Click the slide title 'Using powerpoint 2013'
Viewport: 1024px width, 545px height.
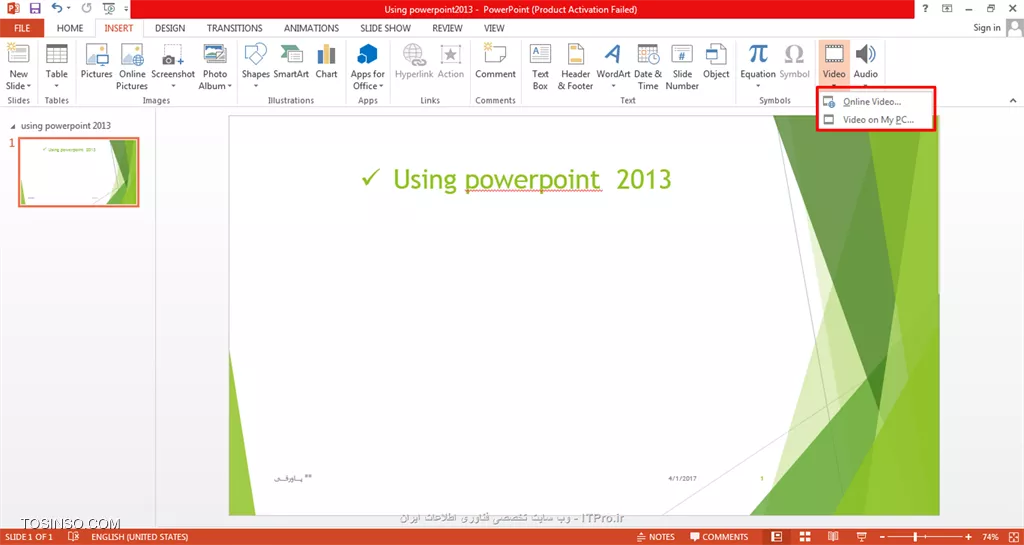tap(532, 179)
